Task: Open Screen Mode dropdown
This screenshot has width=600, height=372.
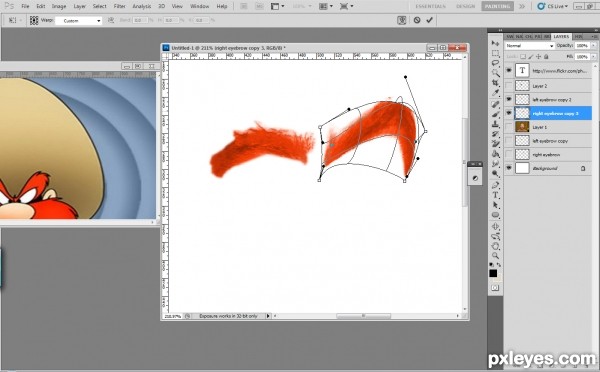Action: [346, 6]
